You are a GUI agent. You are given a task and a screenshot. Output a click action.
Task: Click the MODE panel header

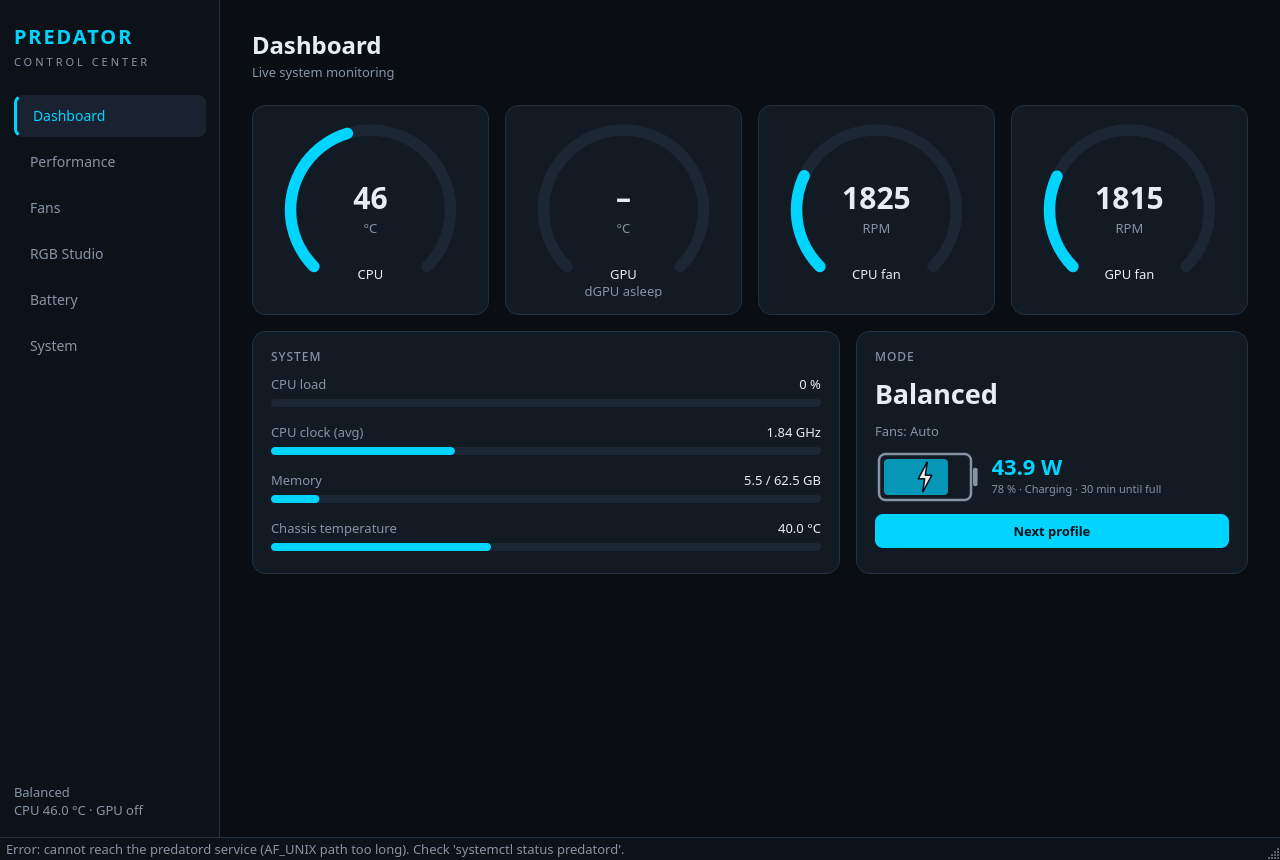click(895, 357)
